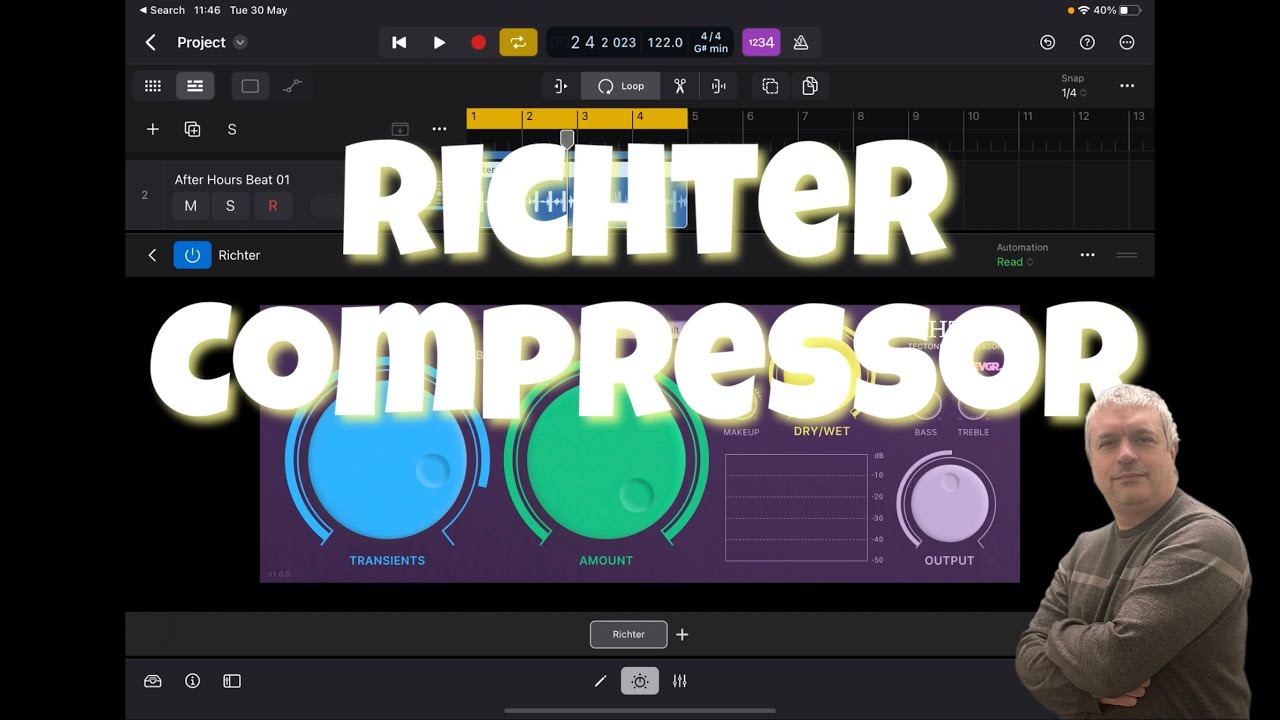The image size is (1280, 720).
Task: Click bar 9 on the timeline ruler
Action: [915, 117]
